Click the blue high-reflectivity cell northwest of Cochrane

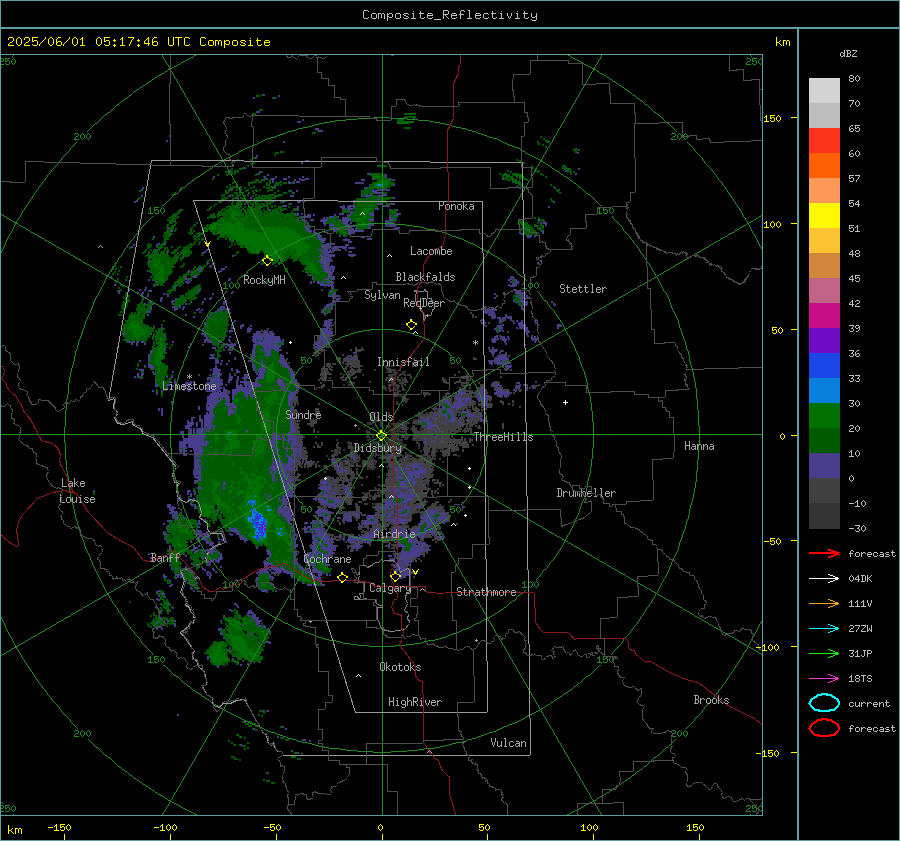point(257,521)
